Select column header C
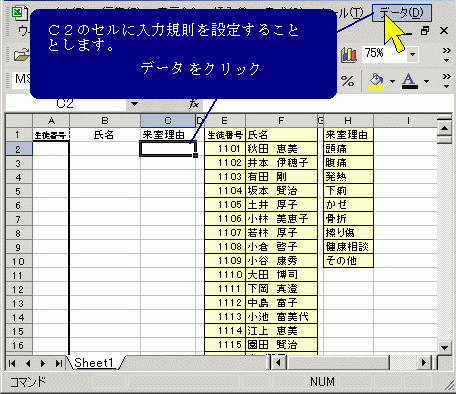Screen dimensions: 456x394 [x=168, y=121]
